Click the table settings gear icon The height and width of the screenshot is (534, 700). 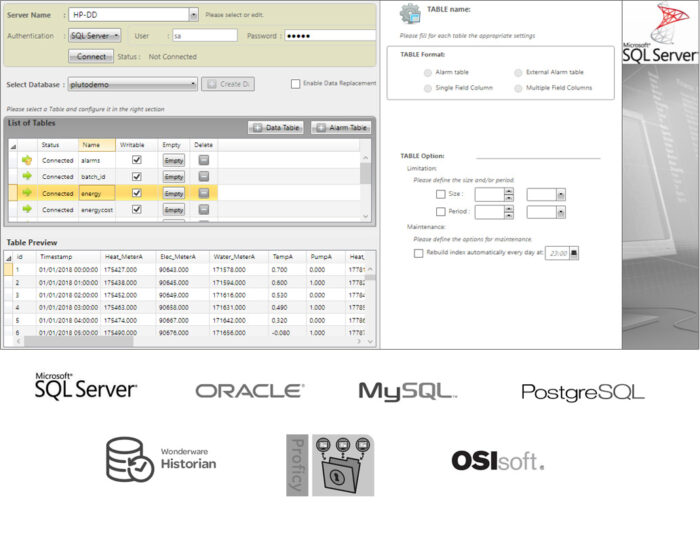pos(410,14)
